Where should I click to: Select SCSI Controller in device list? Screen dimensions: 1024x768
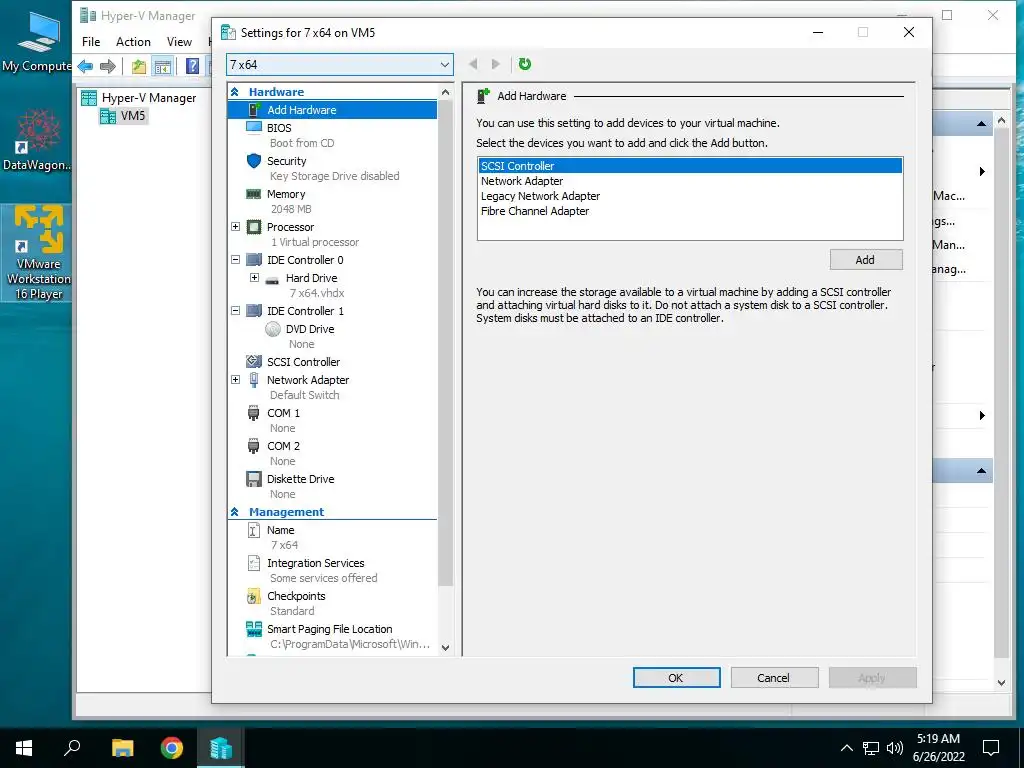tap(690, 166)
